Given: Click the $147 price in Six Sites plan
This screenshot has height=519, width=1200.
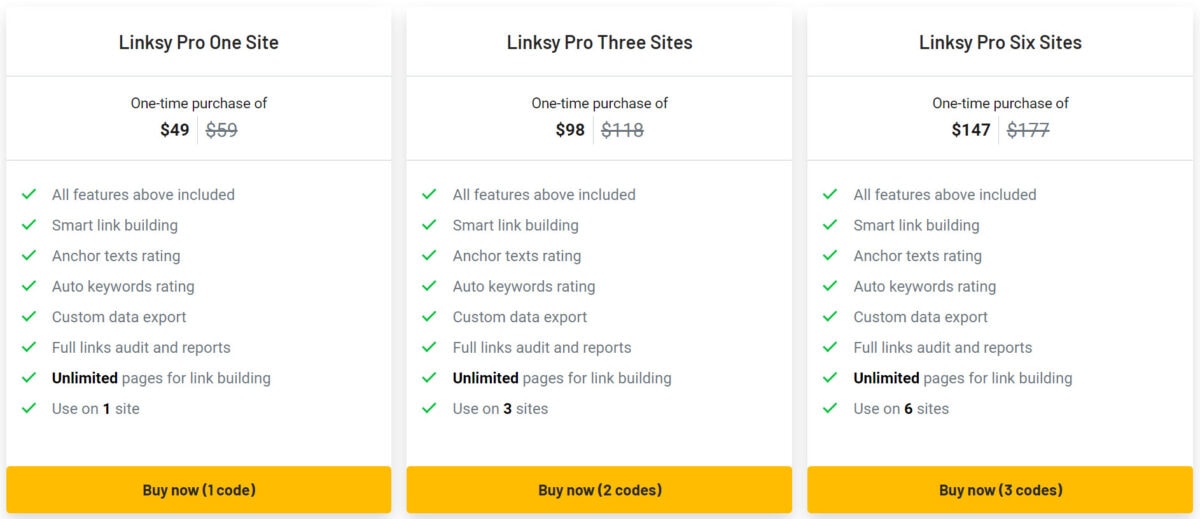Looking at the screenshot, I should click(x=971, y=130).
